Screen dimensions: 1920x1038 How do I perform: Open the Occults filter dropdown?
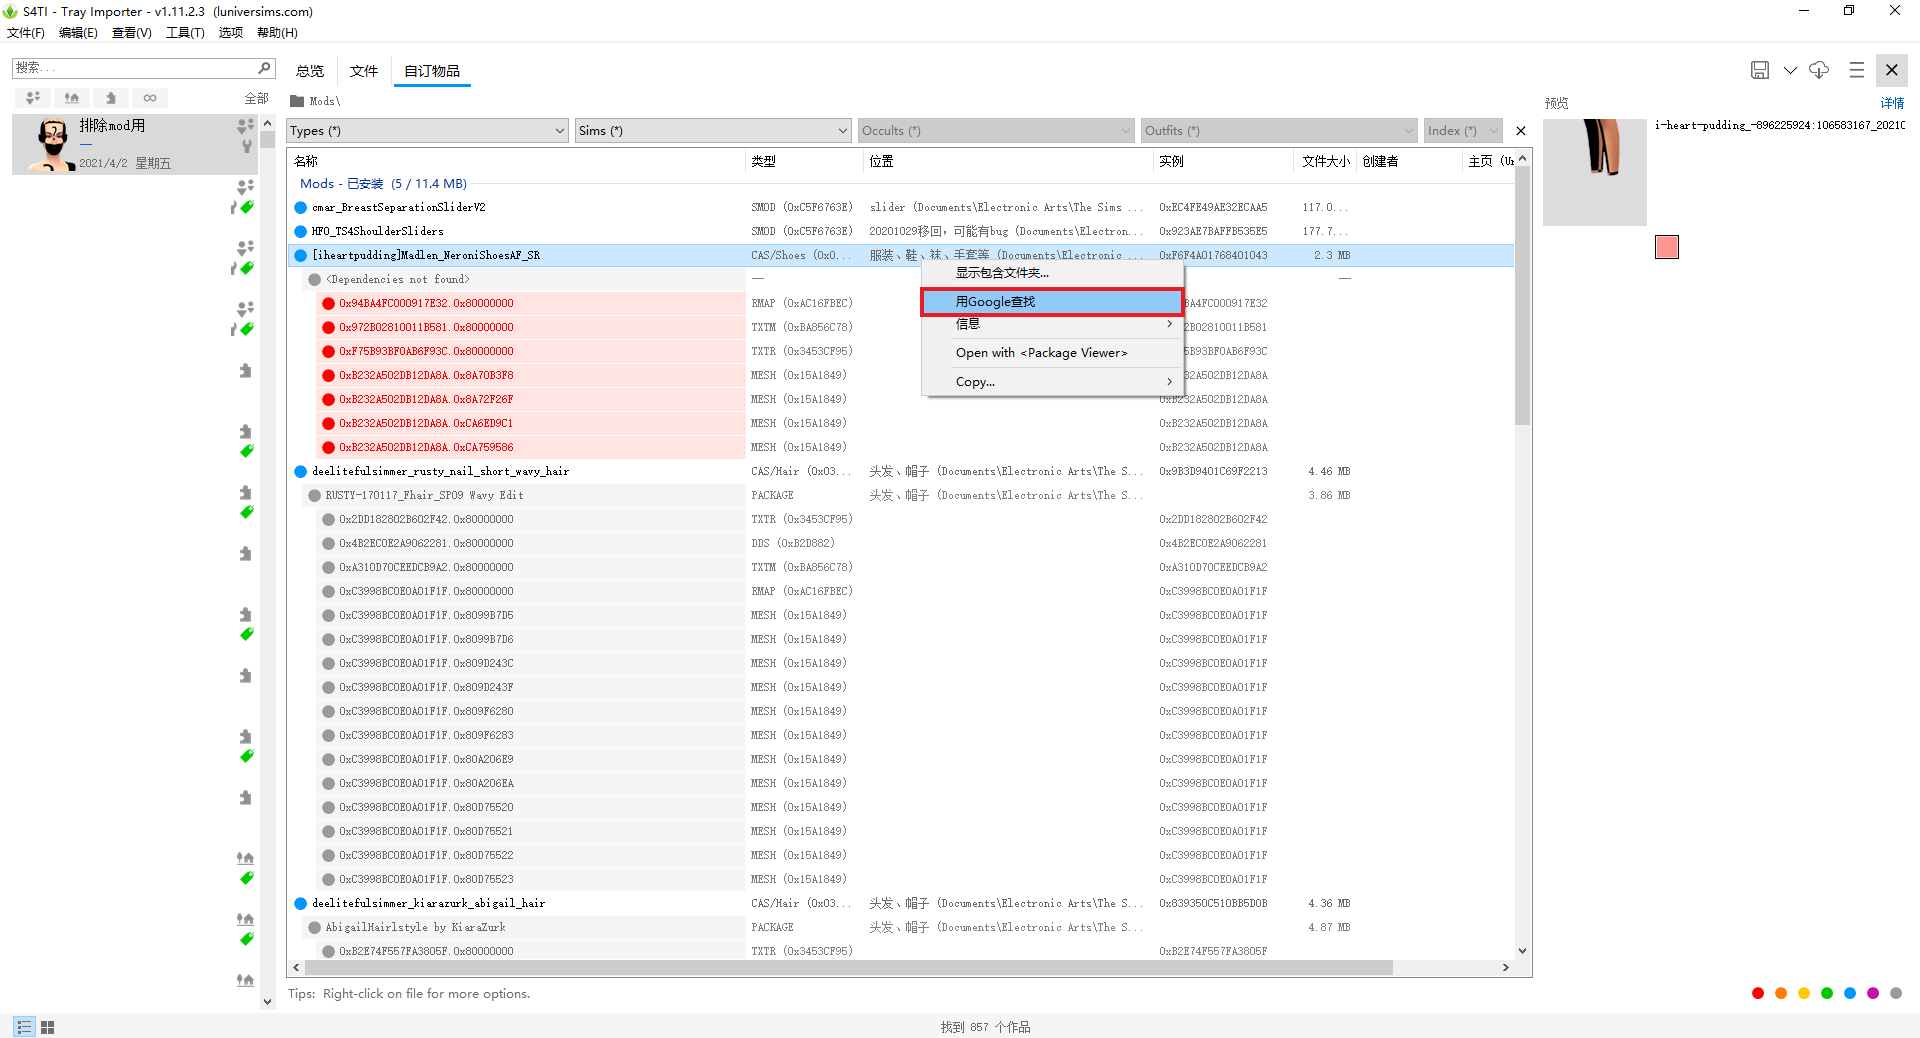click(x=996, y=131)
